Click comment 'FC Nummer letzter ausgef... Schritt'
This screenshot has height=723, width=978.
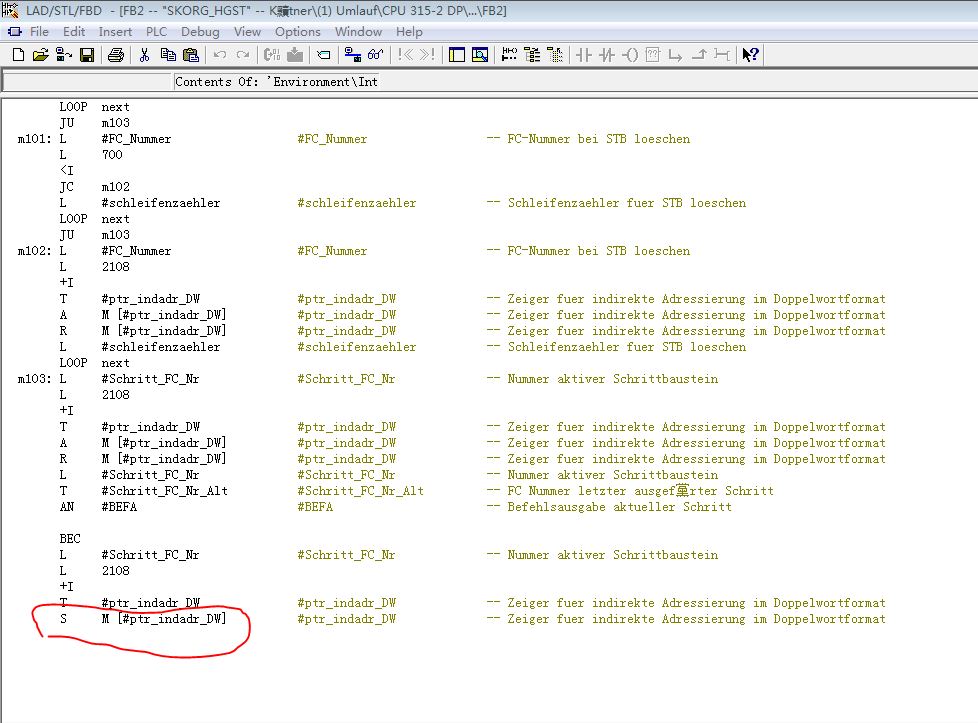pyautogui.click(x=641, y=491)
